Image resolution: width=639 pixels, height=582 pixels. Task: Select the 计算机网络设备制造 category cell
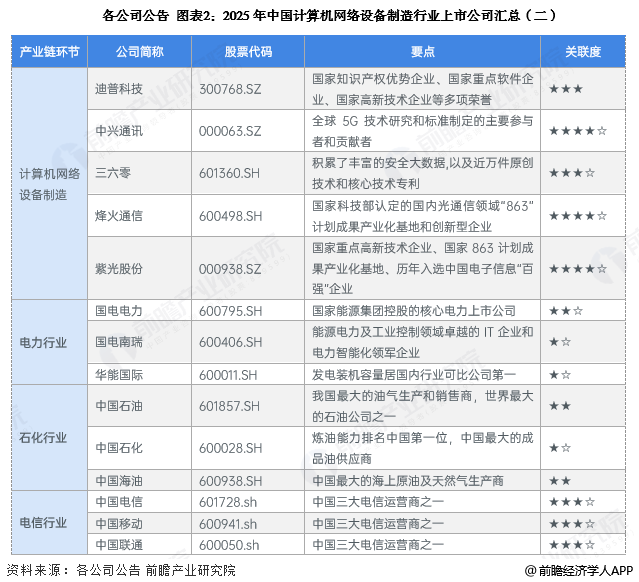coord(49,184)
